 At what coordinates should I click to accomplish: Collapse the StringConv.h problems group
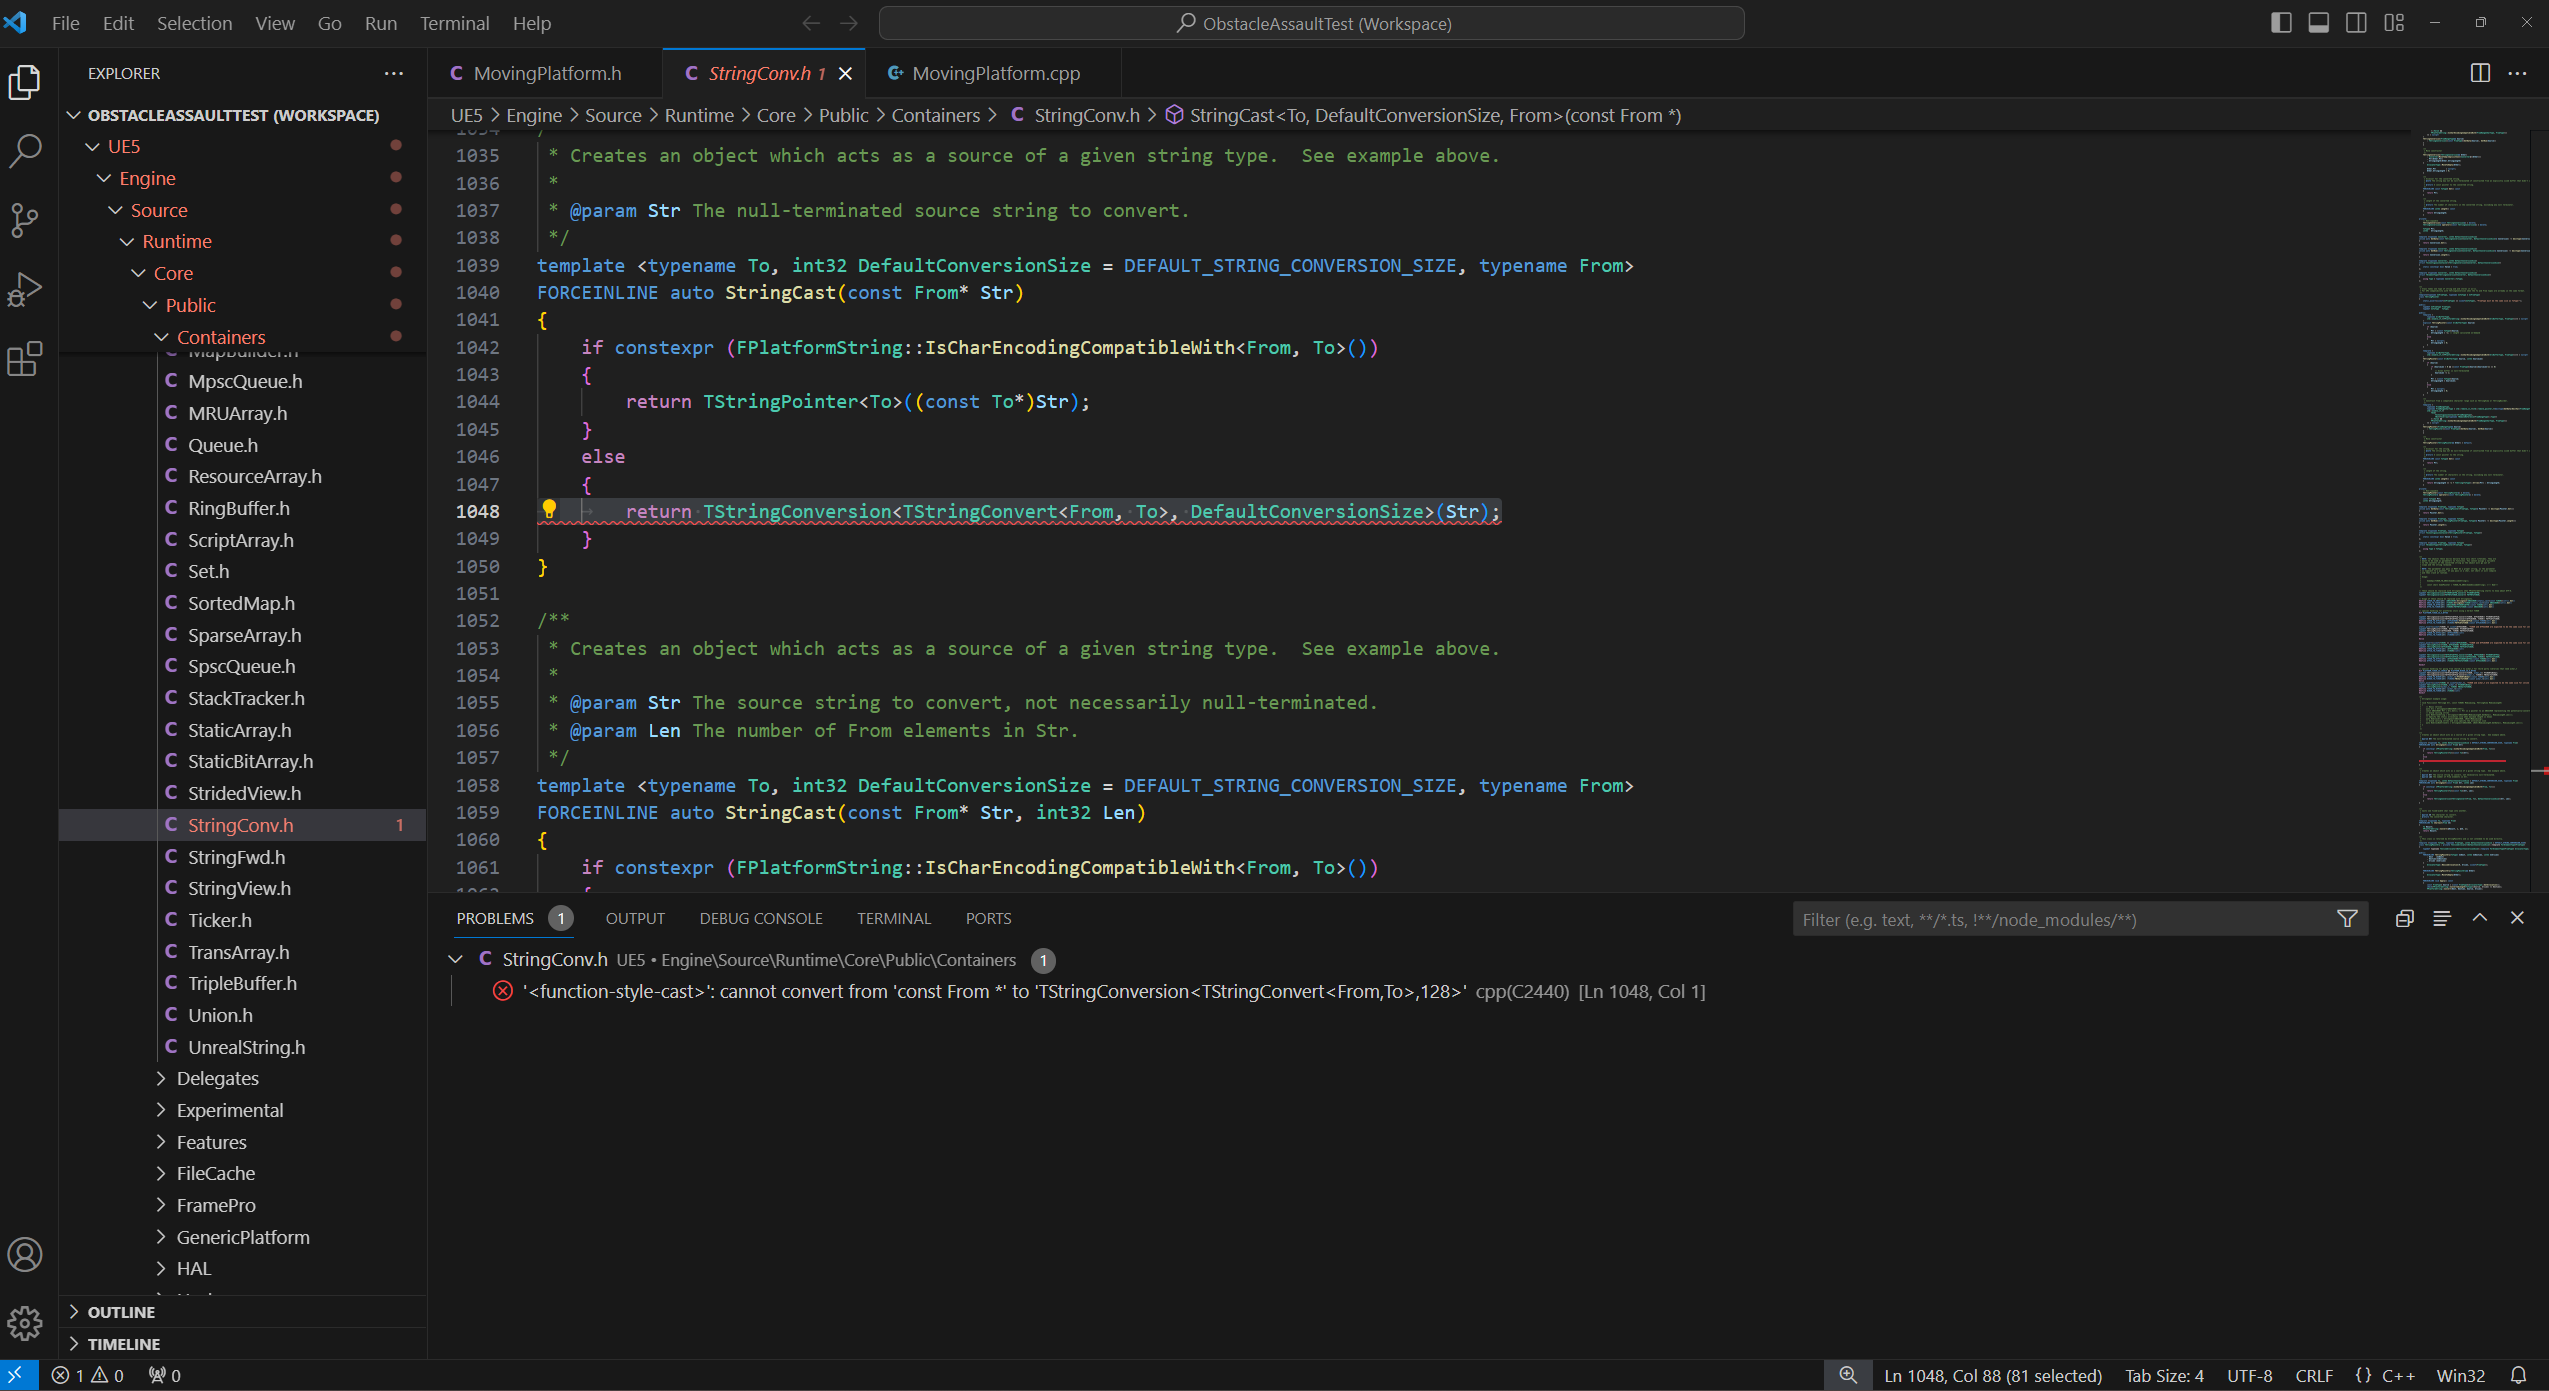pyautogui.click(x=456, y=959)
